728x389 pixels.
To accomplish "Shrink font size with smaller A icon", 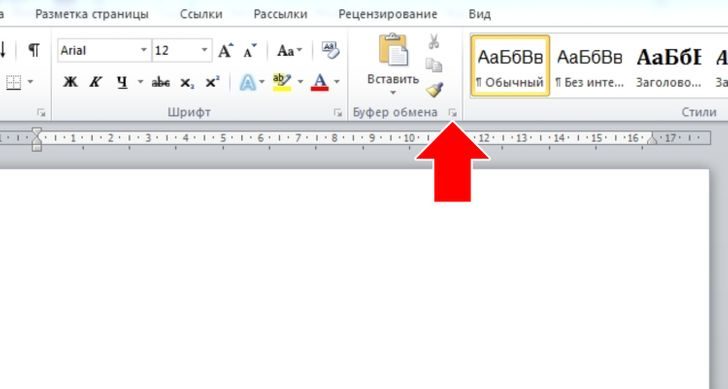I will (250, 51).
